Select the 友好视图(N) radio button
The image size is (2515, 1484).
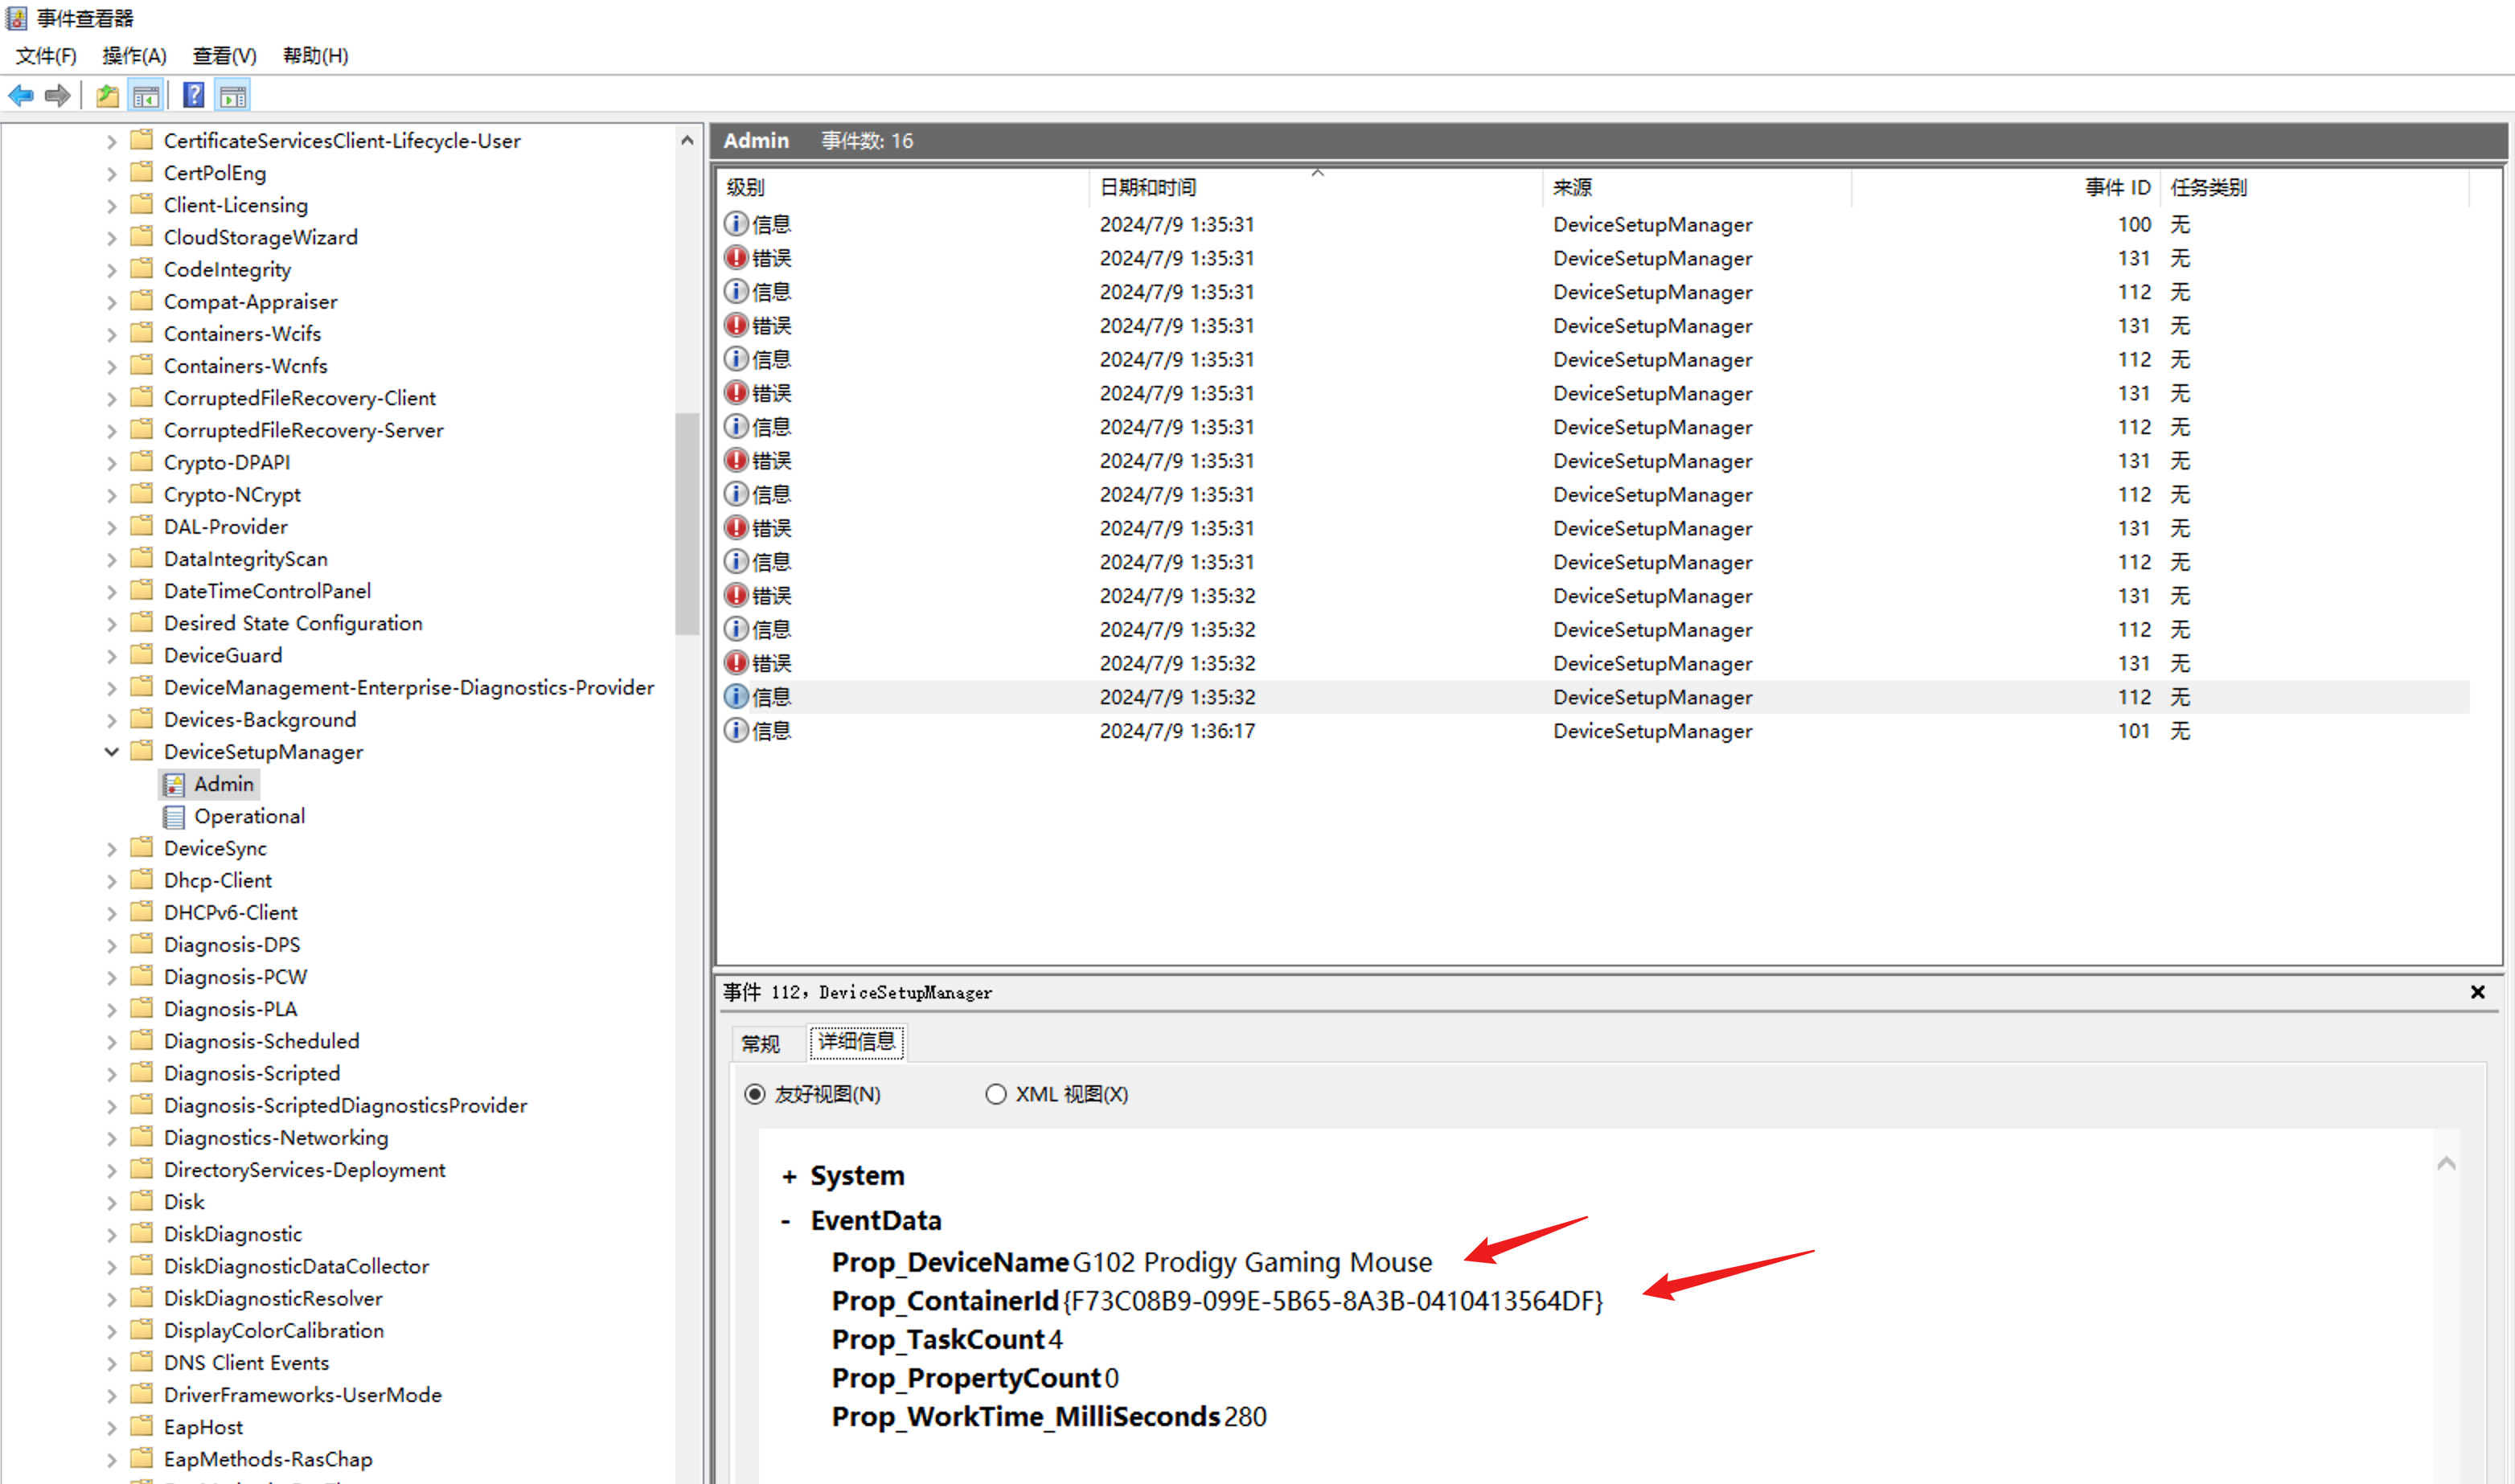[x=755, y=1094]
